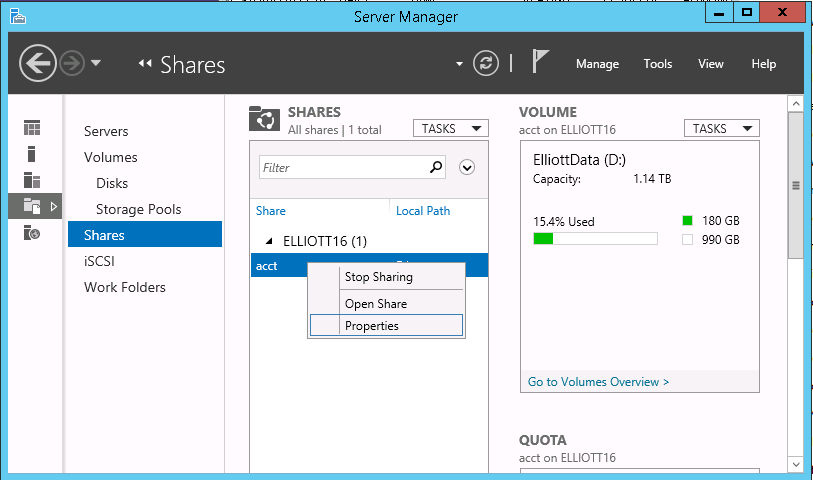
Task: Collapse the ELLIOTT16 (1) group
Action: [x=269, y=241]
